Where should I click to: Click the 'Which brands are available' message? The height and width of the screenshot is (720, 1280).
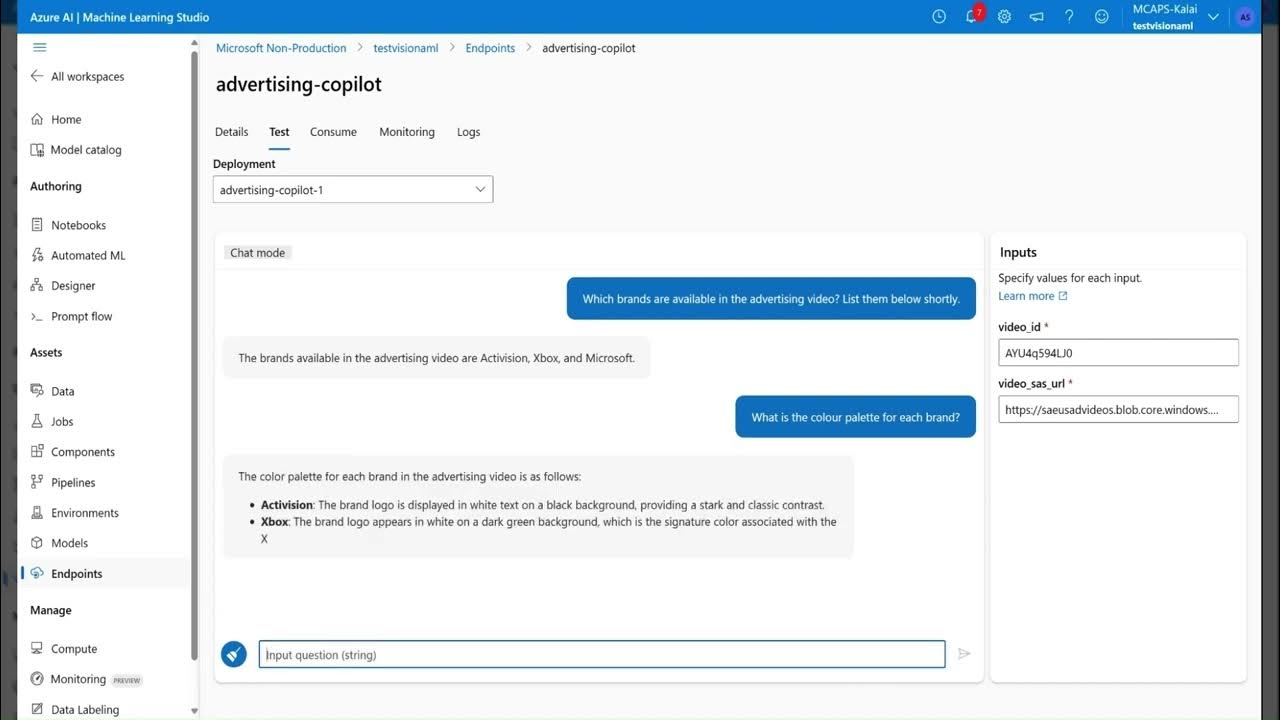point(771,299)
